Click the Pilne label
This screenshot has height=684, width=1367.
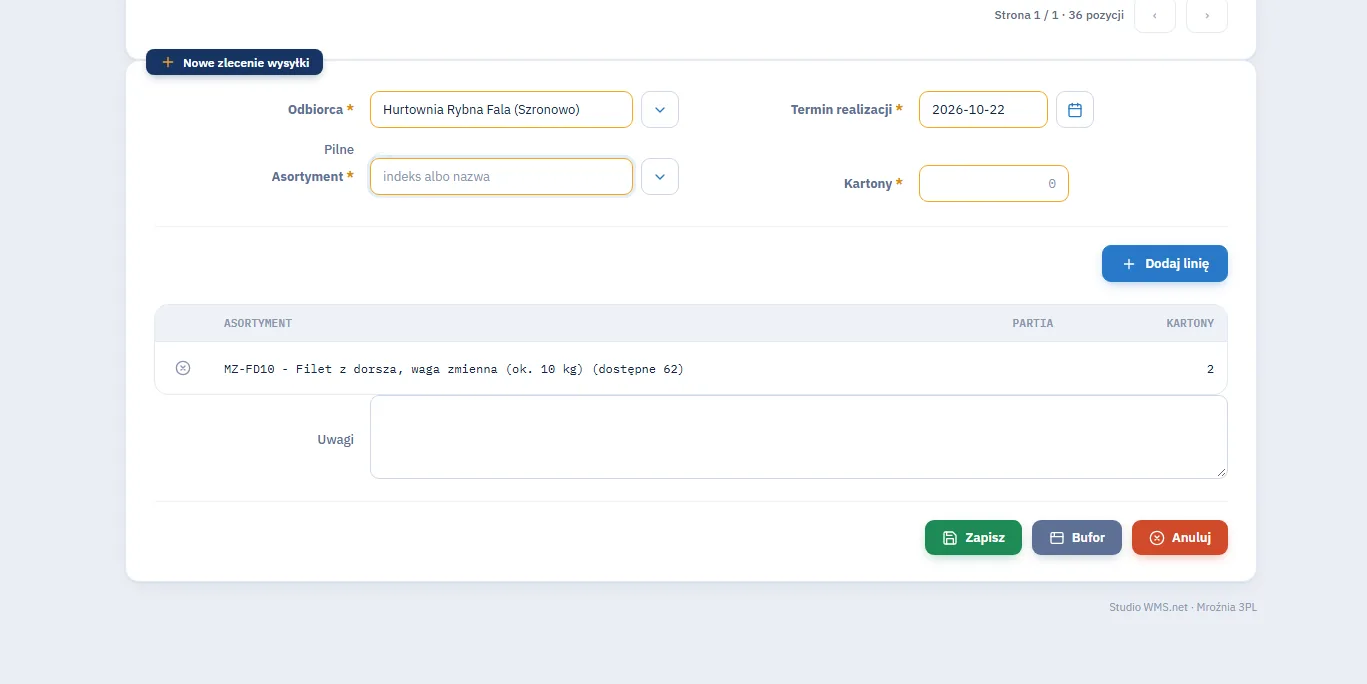(x=339, y=149)
